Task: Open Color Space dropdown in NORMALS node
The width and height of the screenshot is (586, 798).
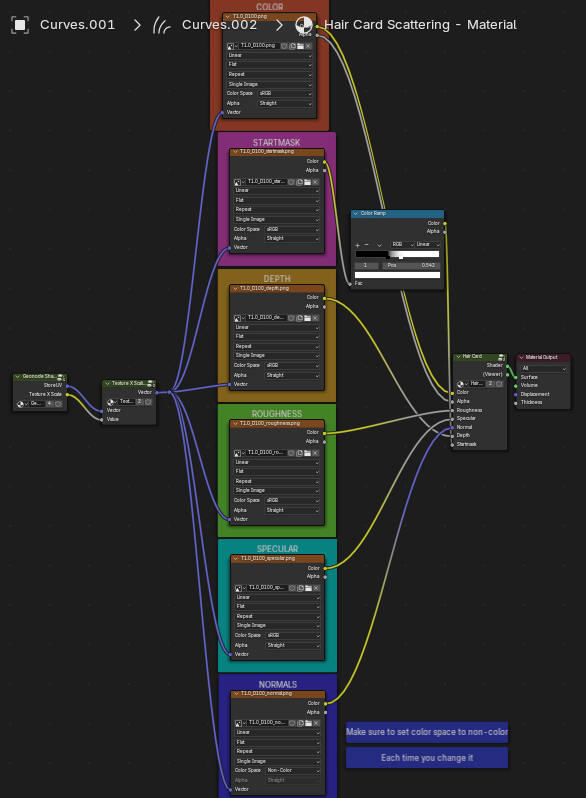Action: click(293, 771)
